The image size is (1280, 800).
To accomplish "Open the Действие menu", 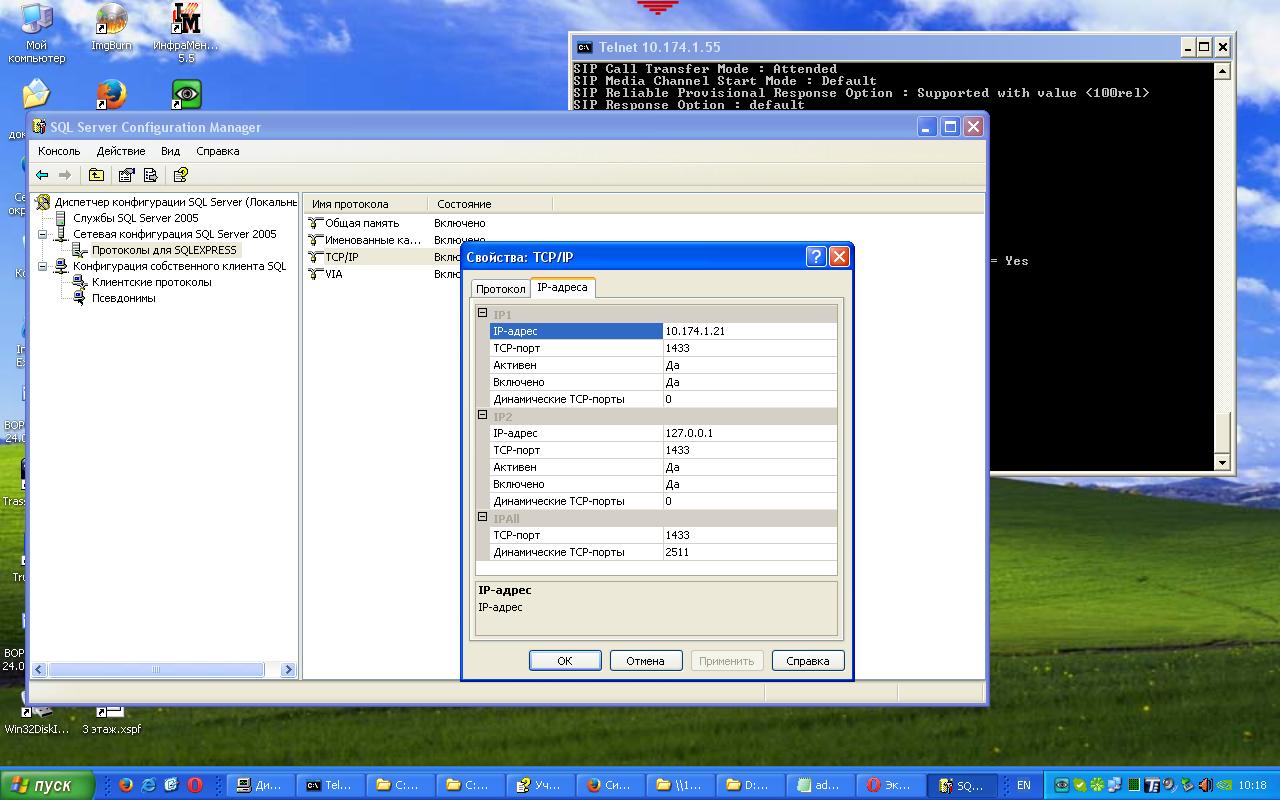I will click(120, 151).
